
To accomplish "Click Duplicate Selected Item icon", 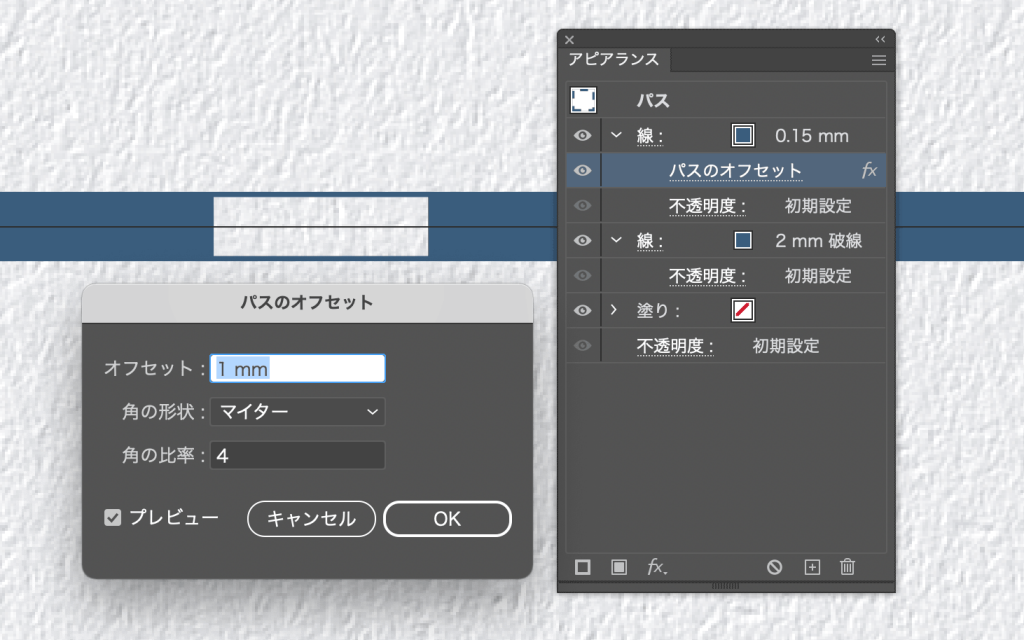I will 812,567.
